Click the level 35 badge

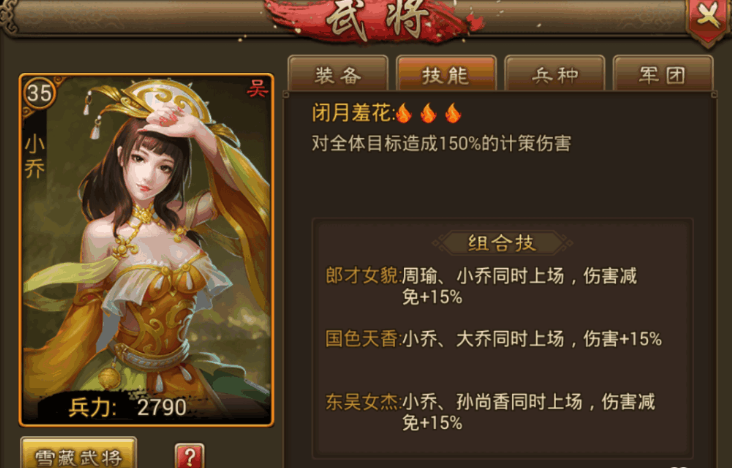click(x=39, y=93)
